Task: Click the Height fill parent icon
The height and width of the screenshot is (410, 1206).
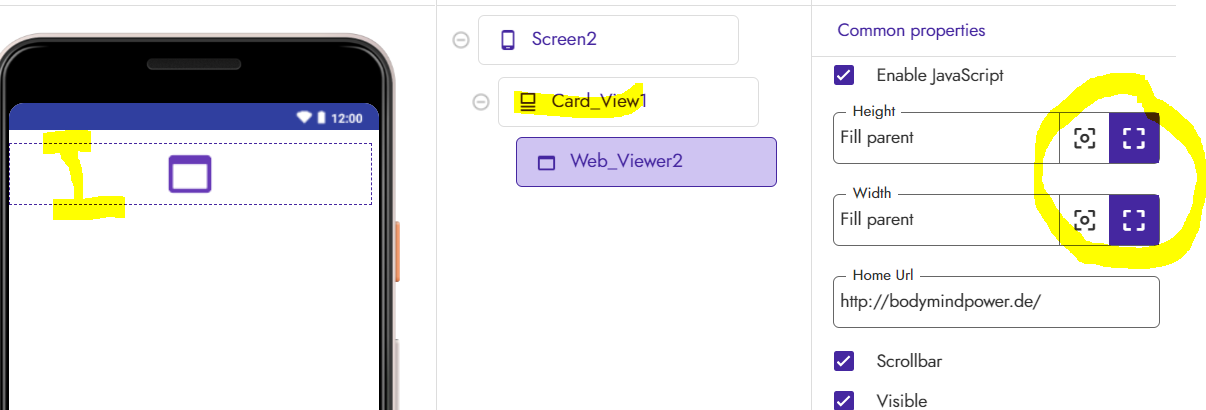Action: [x=1134, y=138]
